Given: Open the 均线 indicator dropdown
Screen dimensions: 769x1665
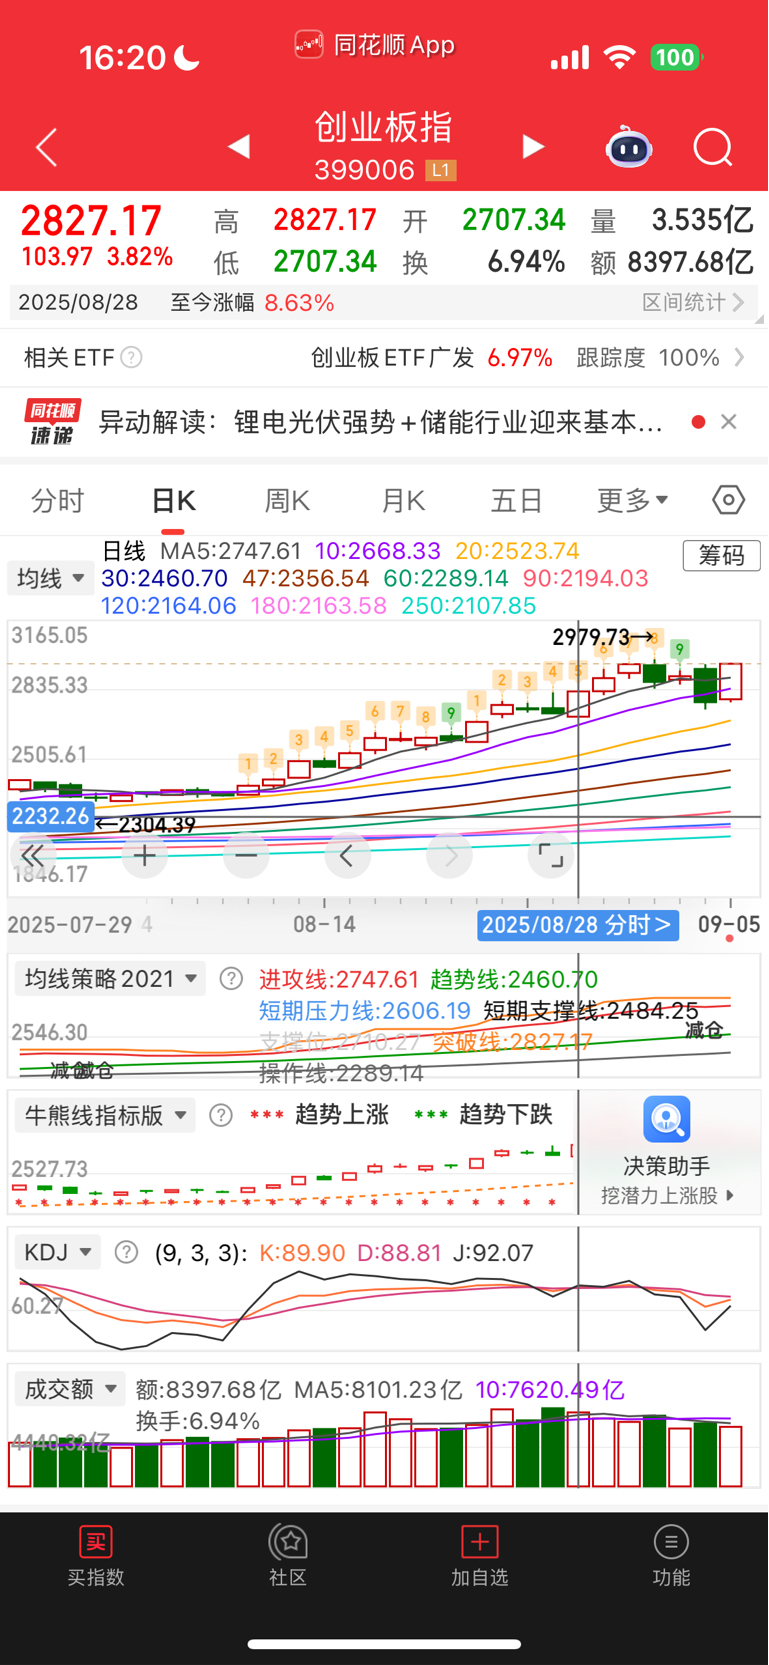Looking at the screenshot, I should (x=51, y=578).
